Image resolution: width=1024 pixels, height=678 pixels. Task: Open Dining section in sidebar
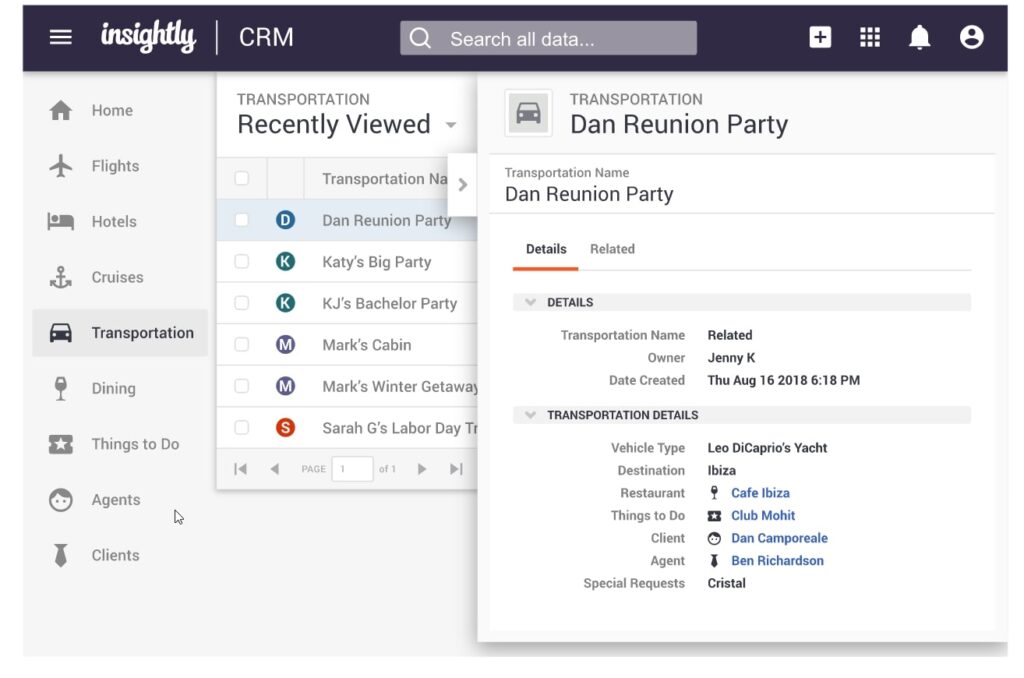coord(113,388)
